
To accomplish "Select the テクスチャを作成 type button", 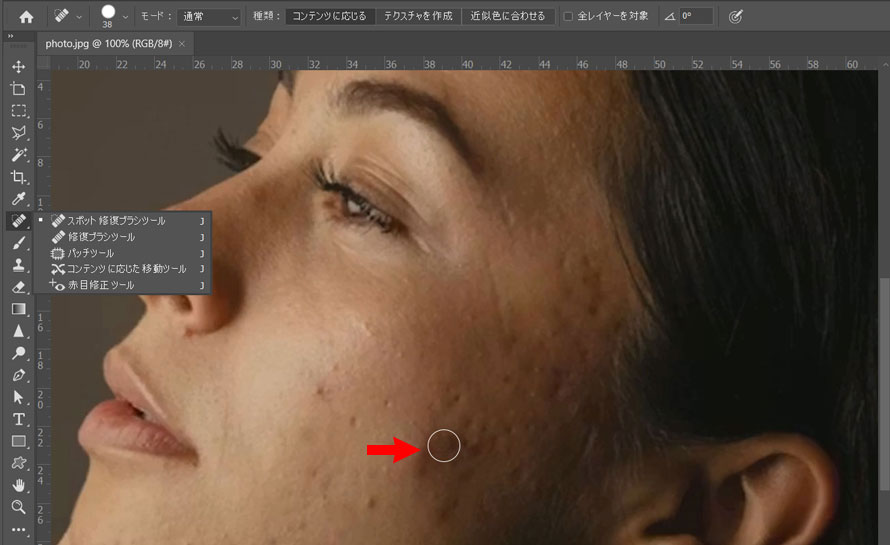I will tap(418, 16).
